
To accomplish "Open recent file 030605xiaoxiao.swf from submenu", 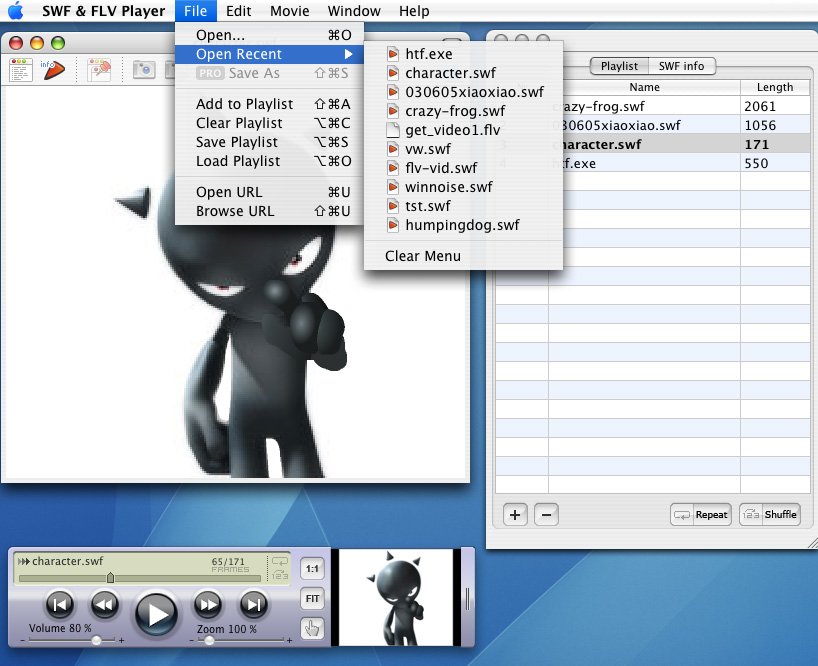I will tap(463, 92).
